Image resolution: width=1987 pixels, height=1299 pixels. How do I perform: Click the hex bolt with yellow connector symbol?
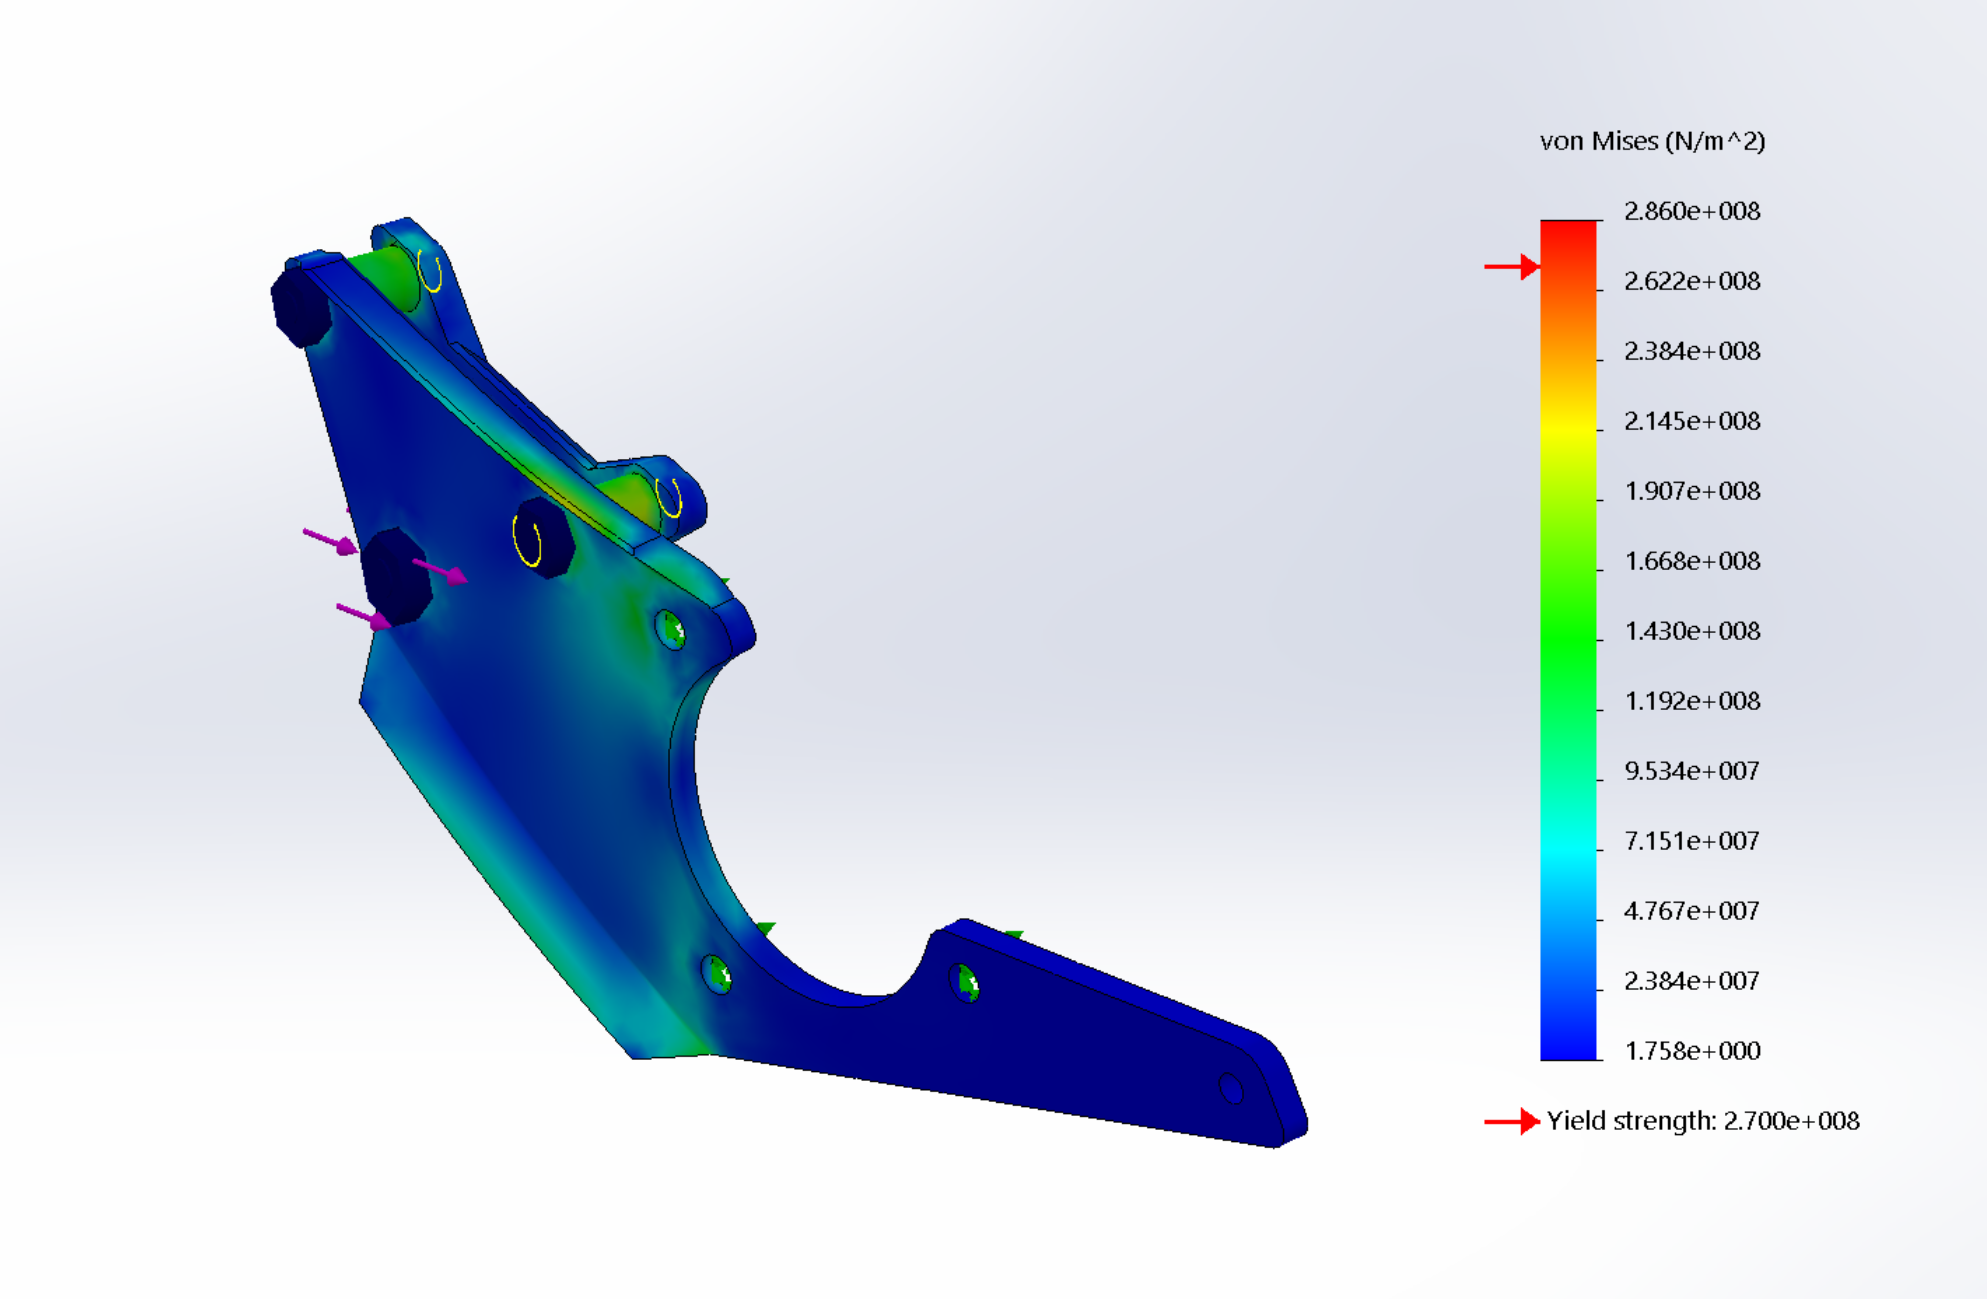(542, 538)
